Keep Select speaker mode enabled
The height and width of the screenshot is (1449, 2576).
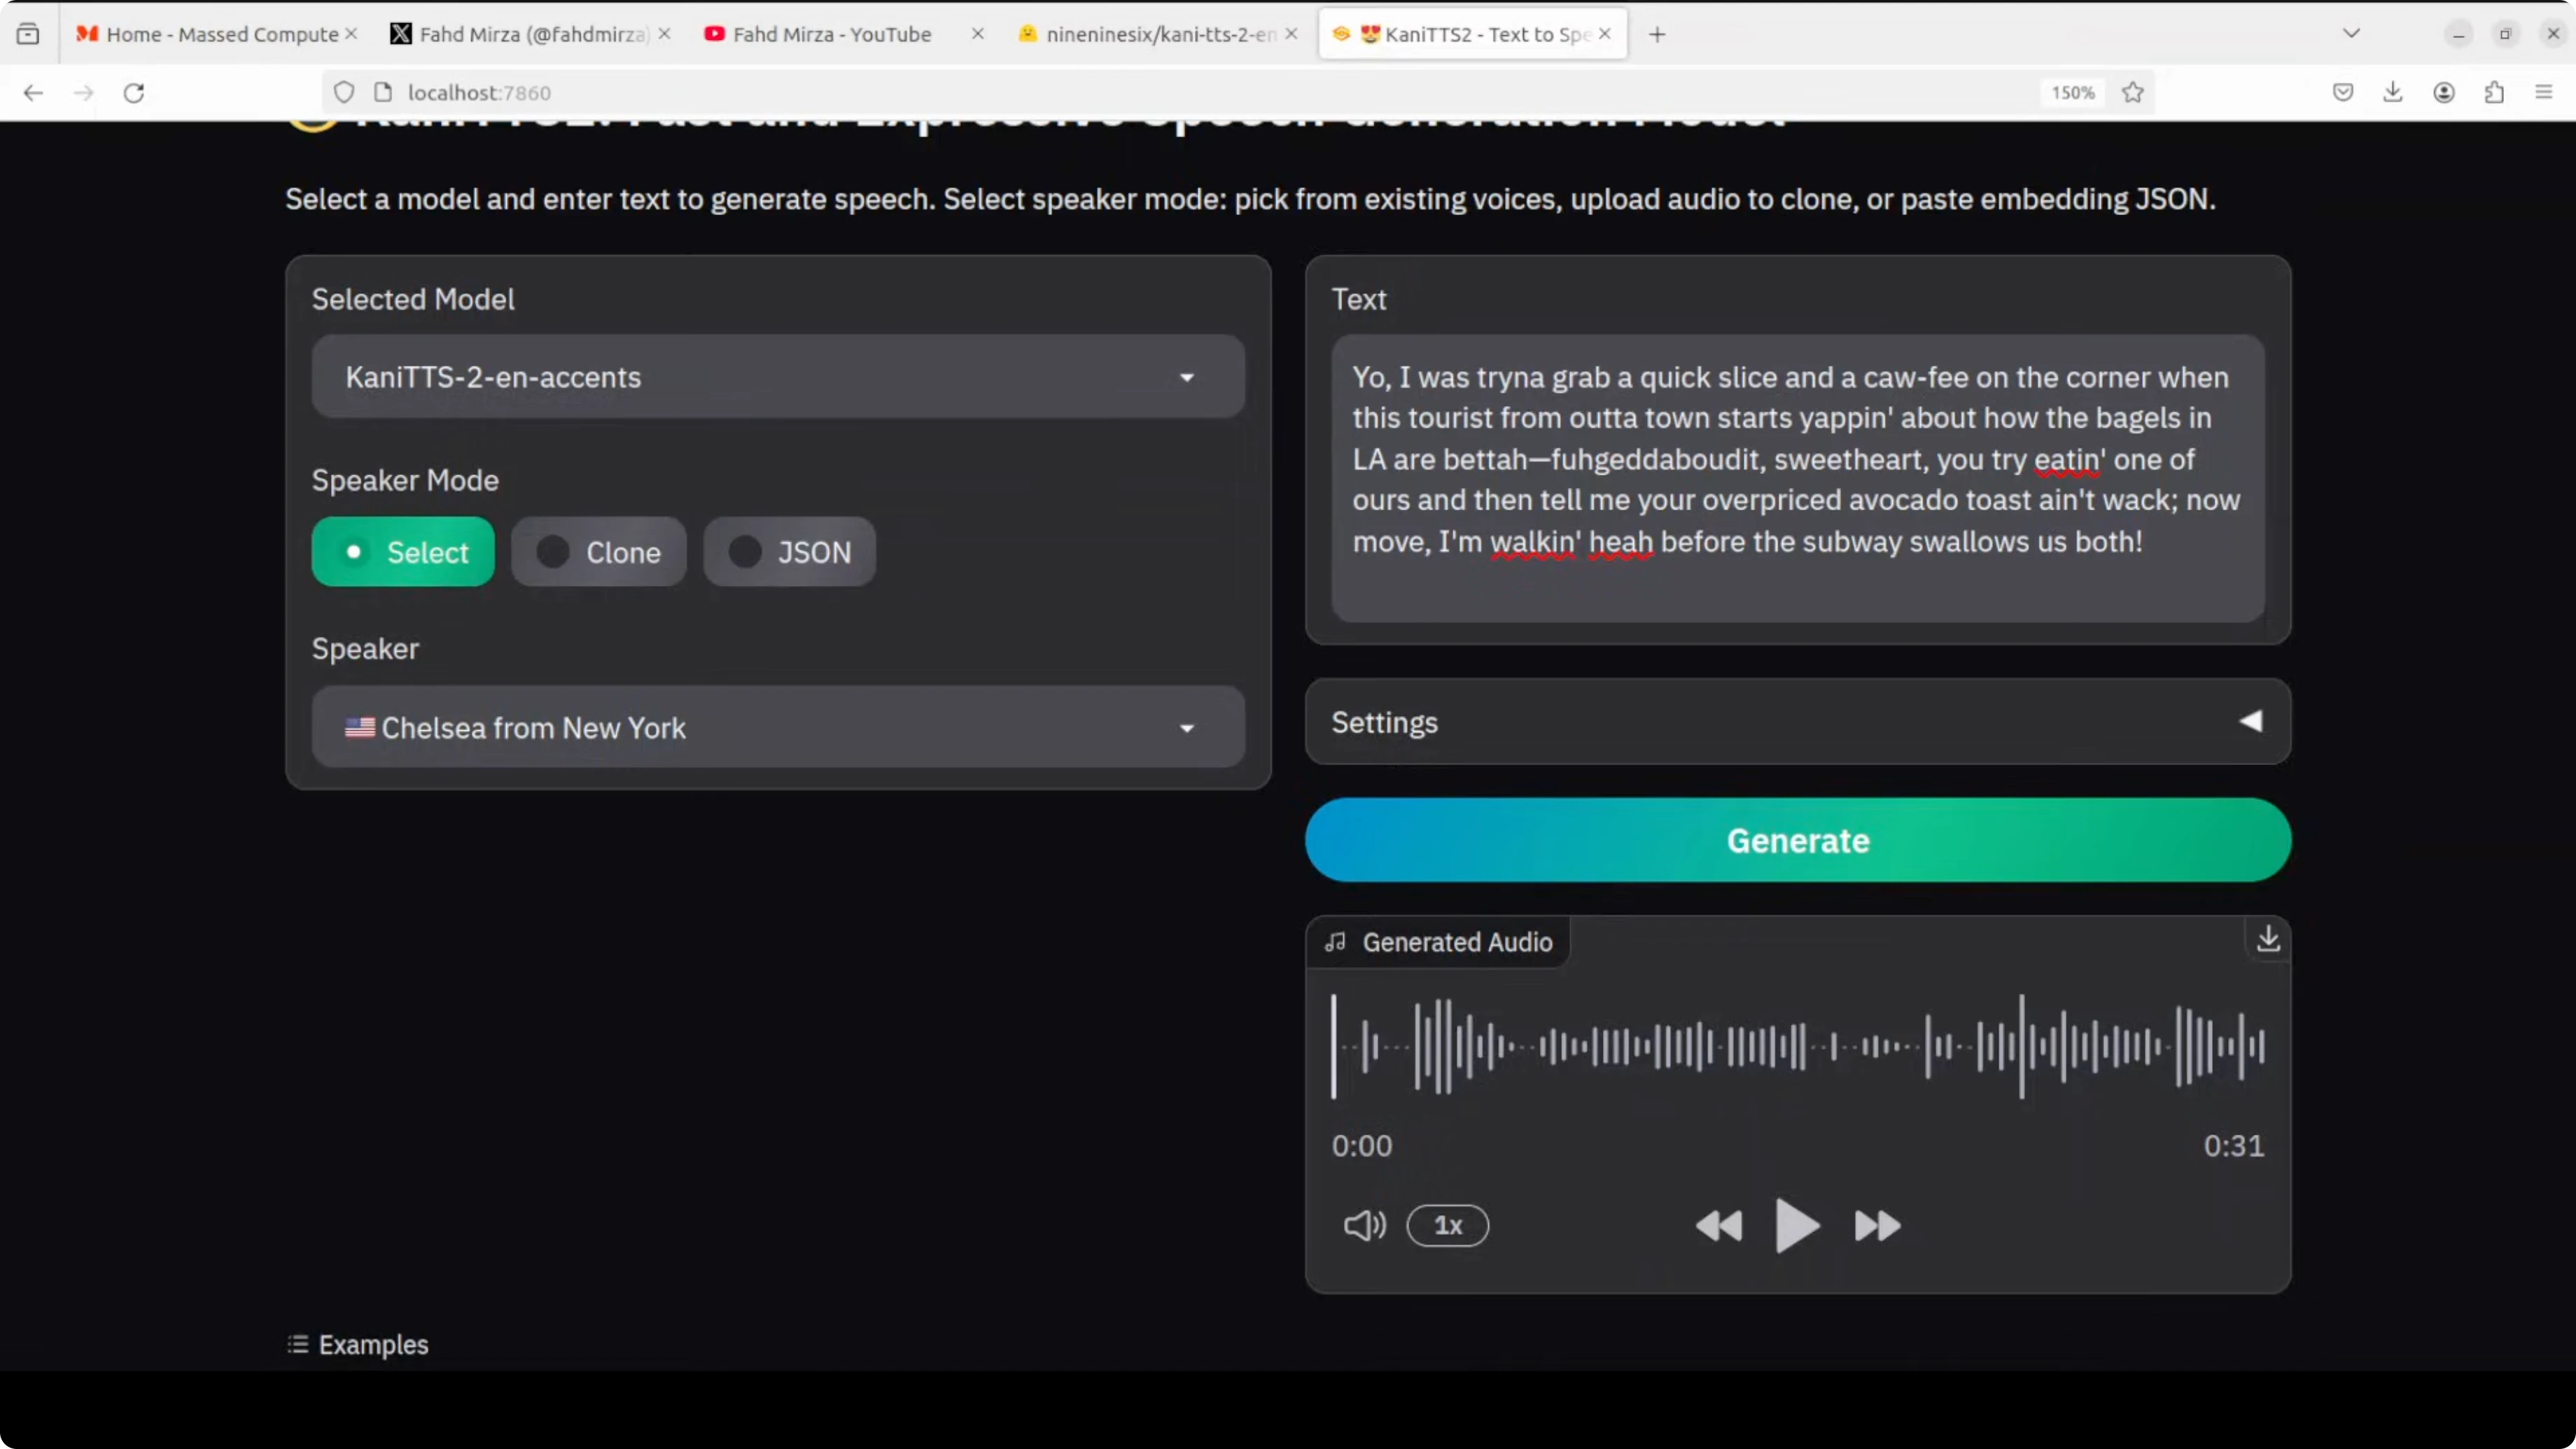pos(403,551)
